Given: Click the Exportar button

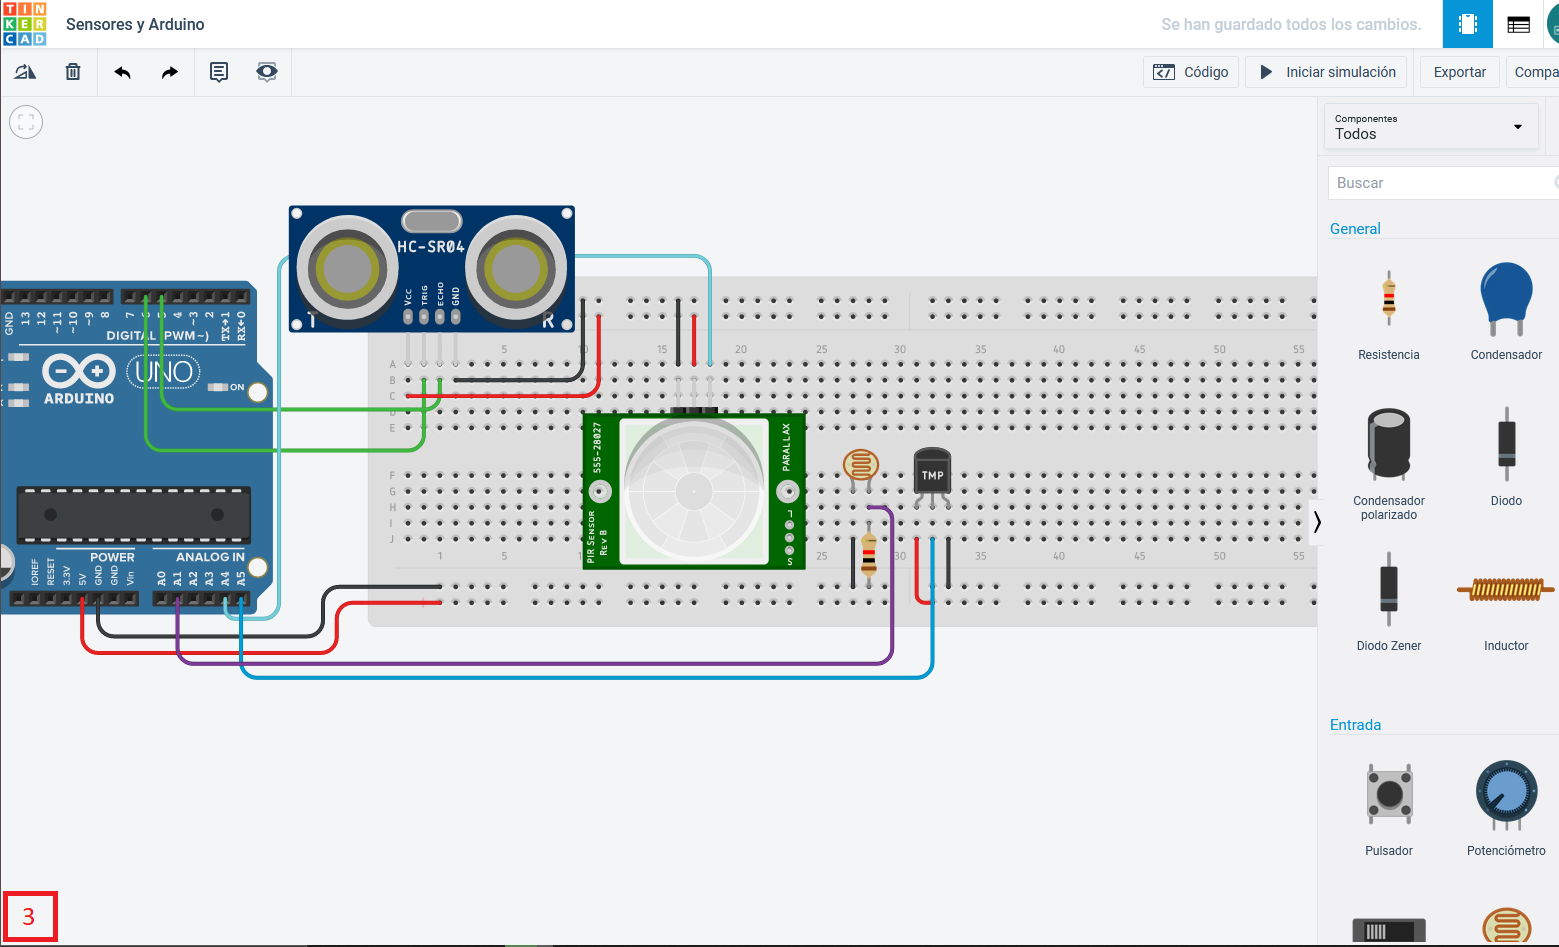Looking at the screenshot, I should point(1459,72).
